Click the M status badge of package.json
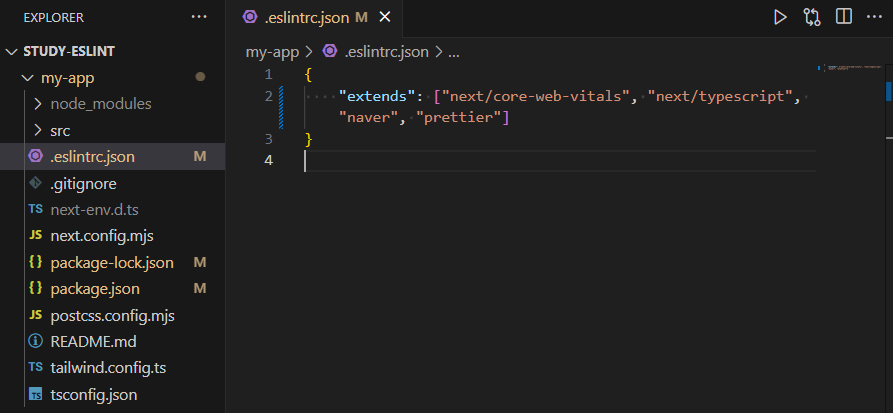This screenshot has width=893, height=413. pyautogui.click(x=199, y=289)
